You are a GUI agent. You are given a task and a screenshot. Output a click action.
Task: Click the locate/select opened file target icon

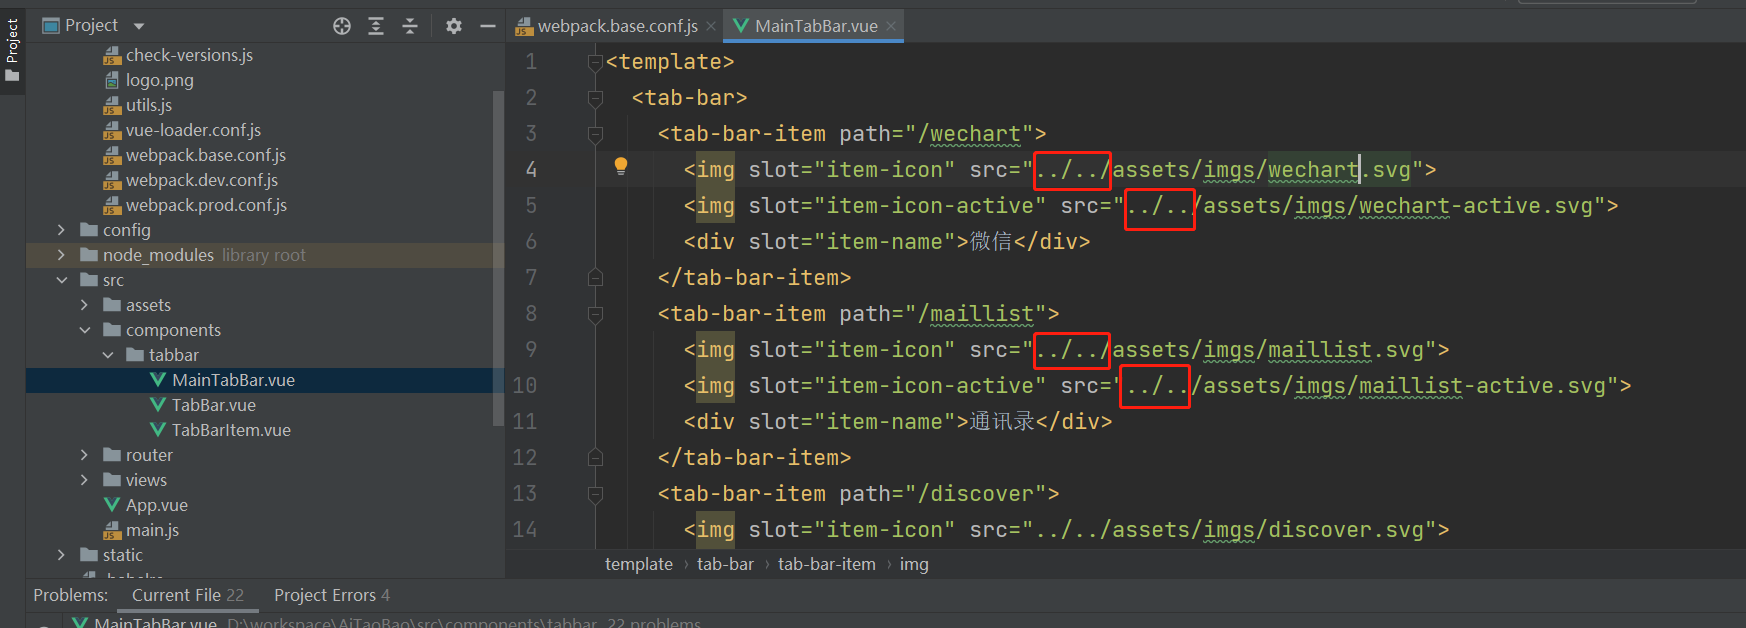pos(342,26)
